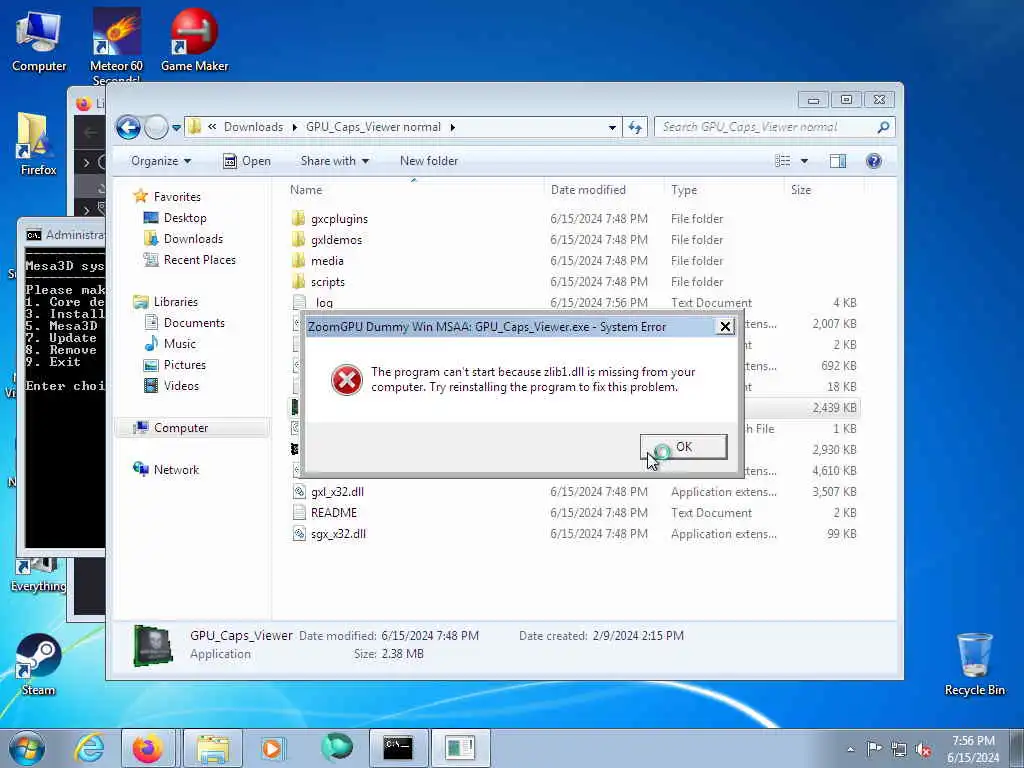Open the Documents library
The image size is (1024, 768).
tap(193, 323)
